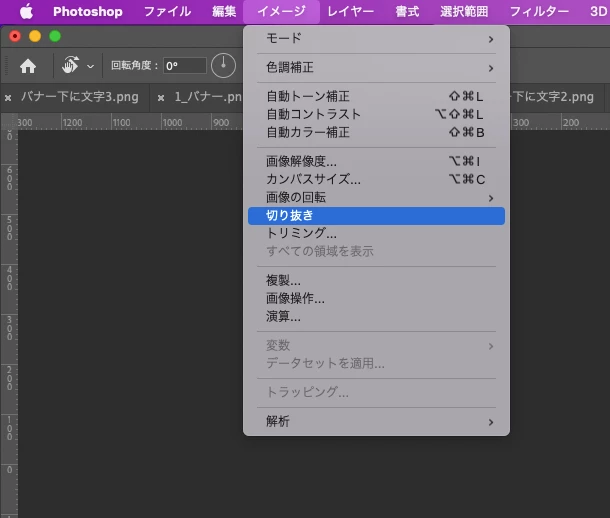Image resolution: width=610 pixels, height=518 pixels.
Task: Close the 1_バナー.png tab
Action: coord(161,98)
